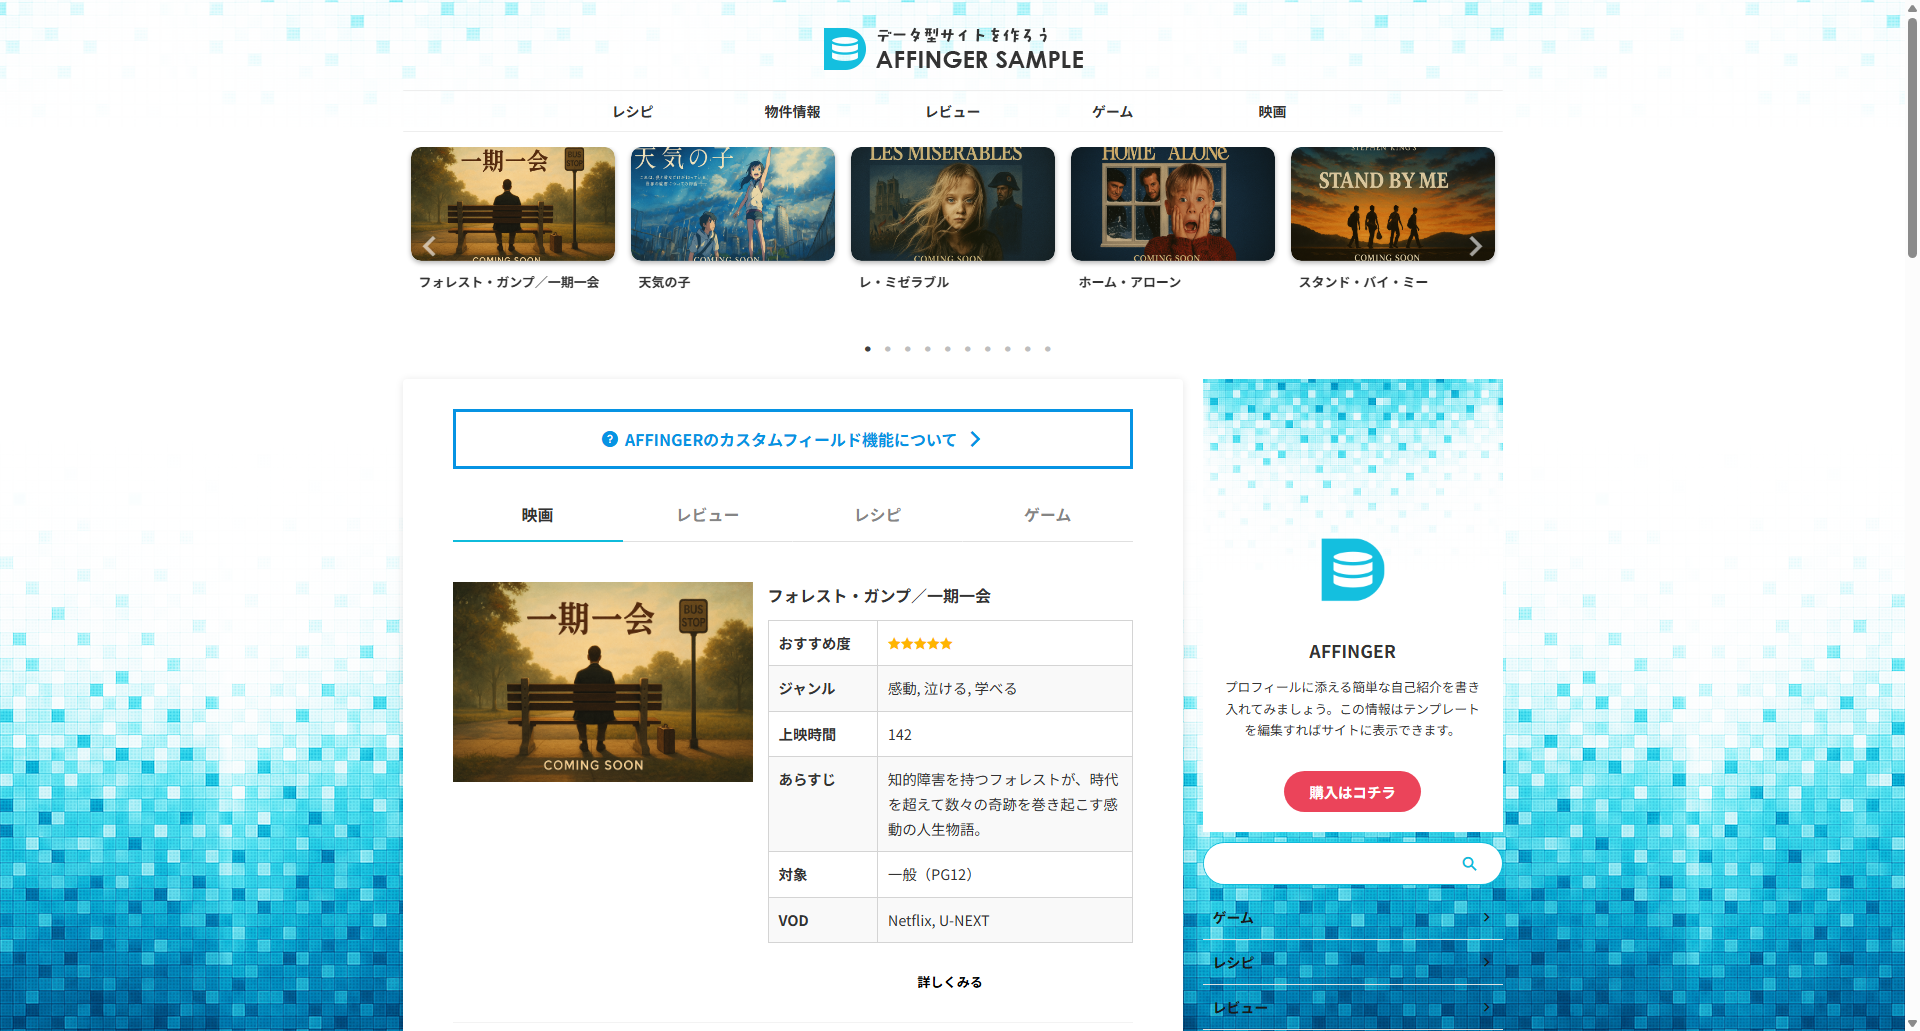Click the 詳しくみる link
The height and width of the screenshot is (1031, 1920).
pyautogui.click(x=950, y=983)
